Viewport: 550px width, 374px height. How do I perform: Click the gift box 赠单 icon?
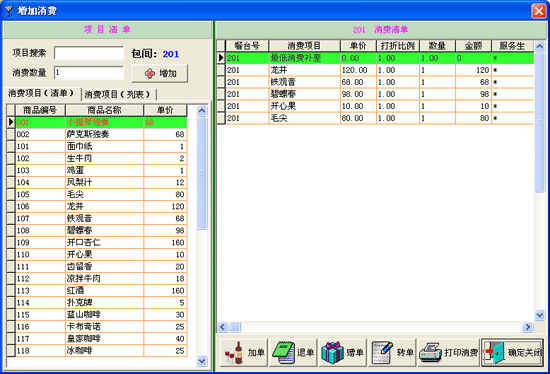coord(333,353)
